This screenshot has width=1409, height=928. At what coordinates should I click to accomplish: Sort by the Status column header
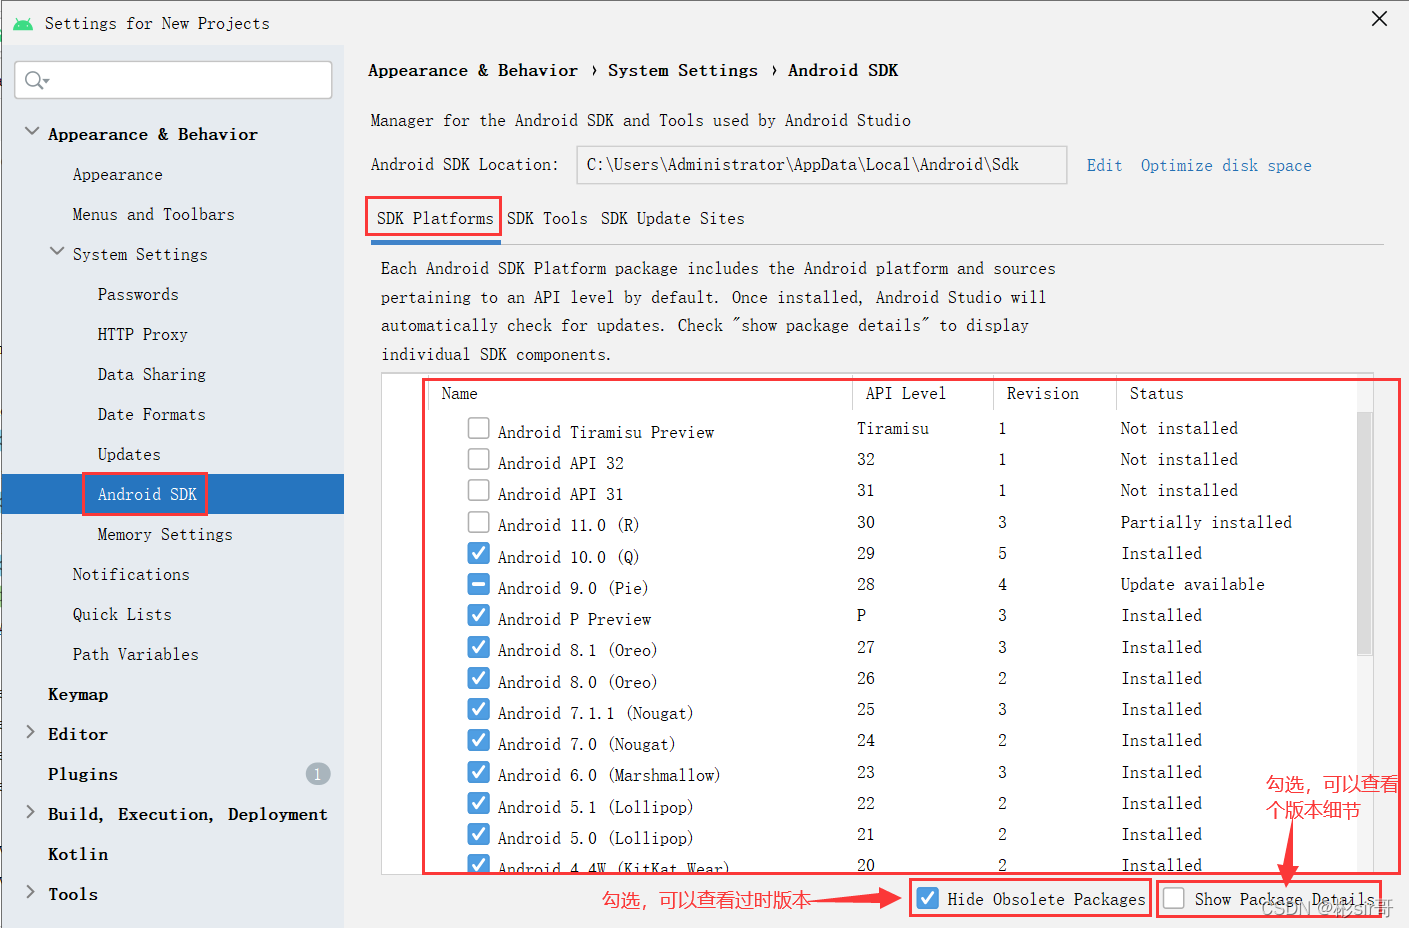coord(1236,394)
